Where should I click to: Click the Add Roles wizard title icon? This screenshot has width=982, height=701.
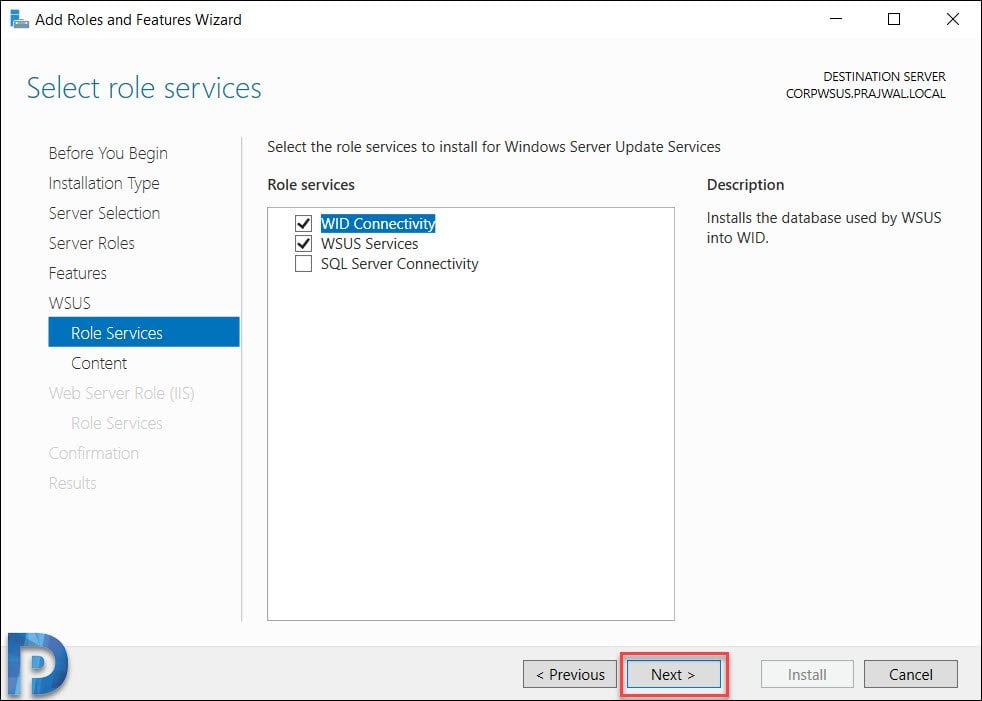click(x=19, y=19)
